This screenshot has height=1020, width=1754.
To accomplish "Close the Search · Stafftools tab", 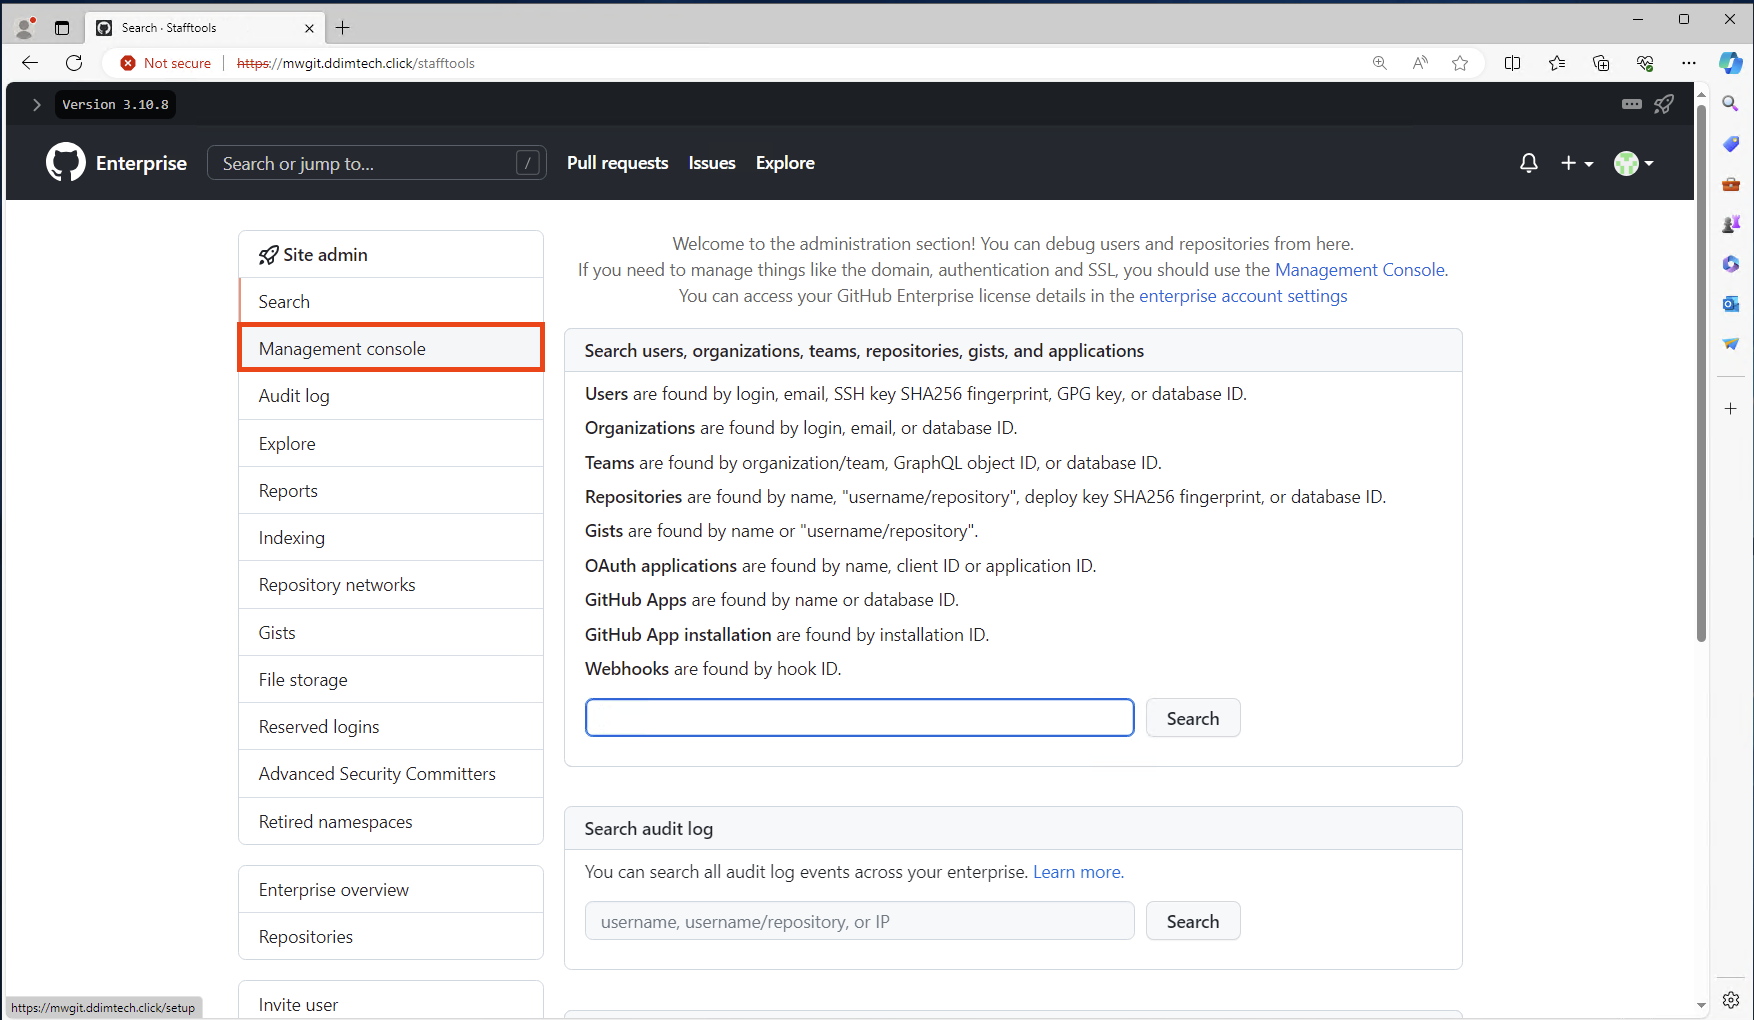I will point(309,28).
